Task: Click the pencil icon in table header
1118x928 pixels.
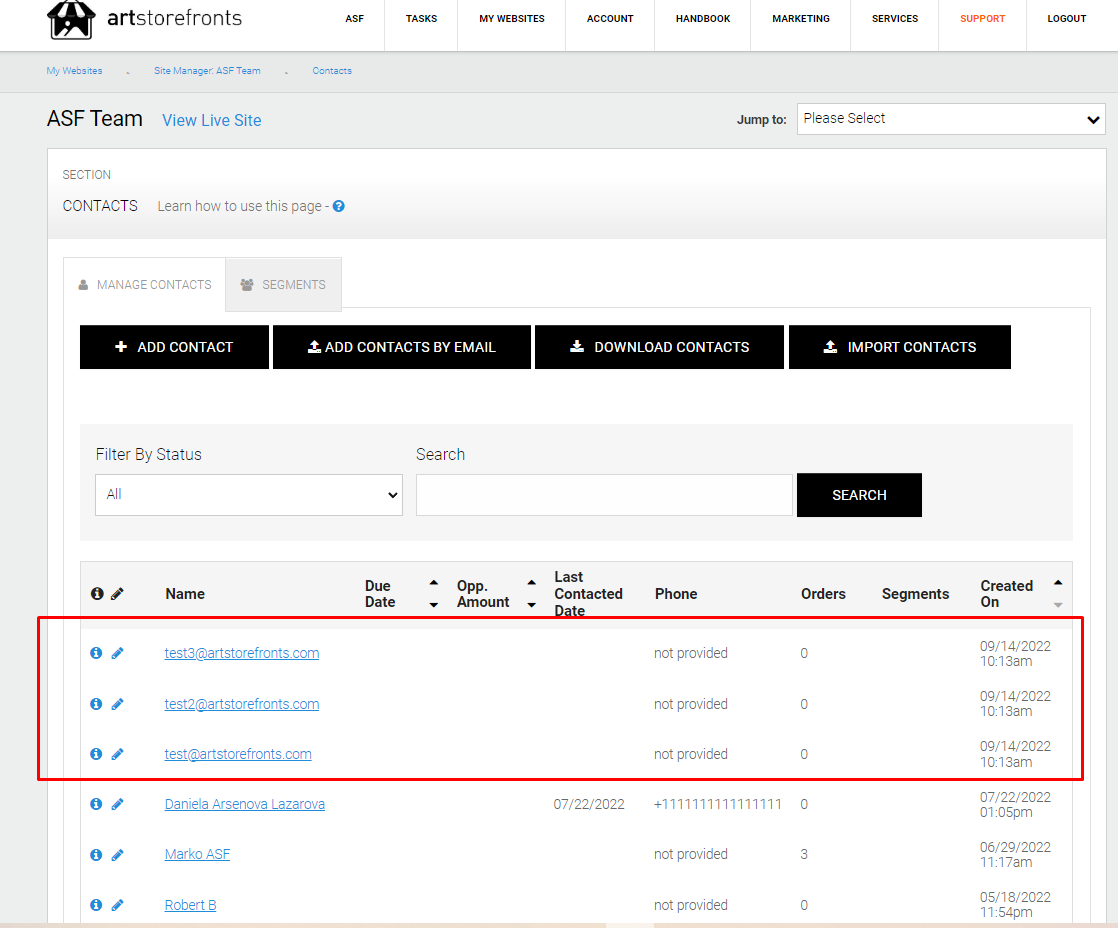Action: coord(118,594)
